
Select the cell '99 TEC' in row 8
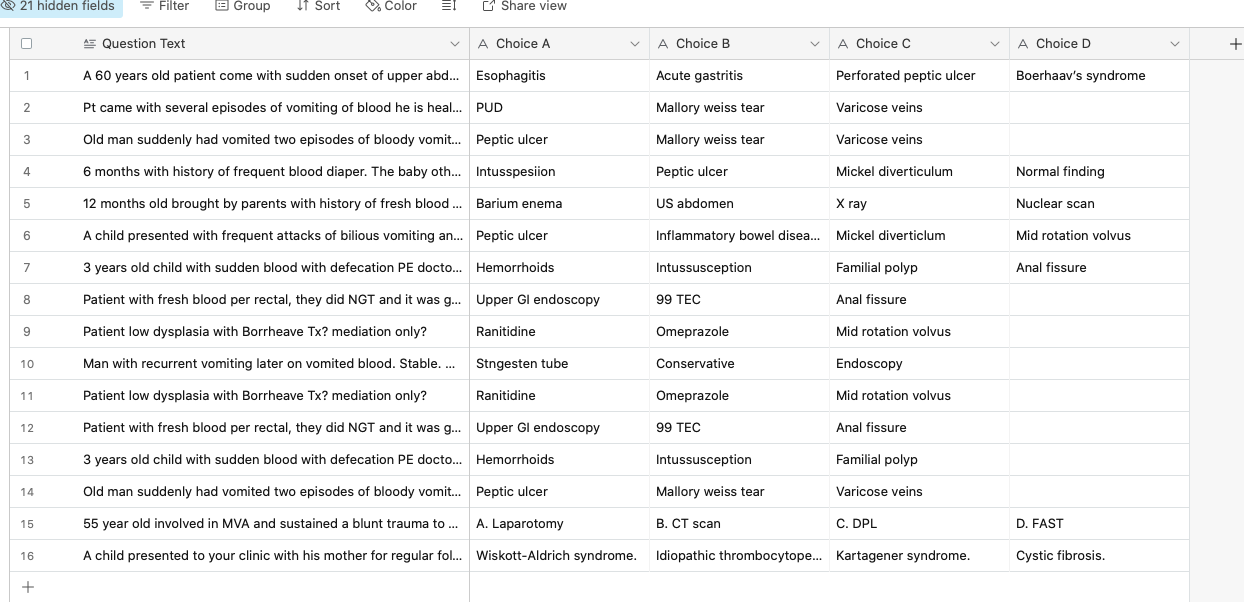739,300
